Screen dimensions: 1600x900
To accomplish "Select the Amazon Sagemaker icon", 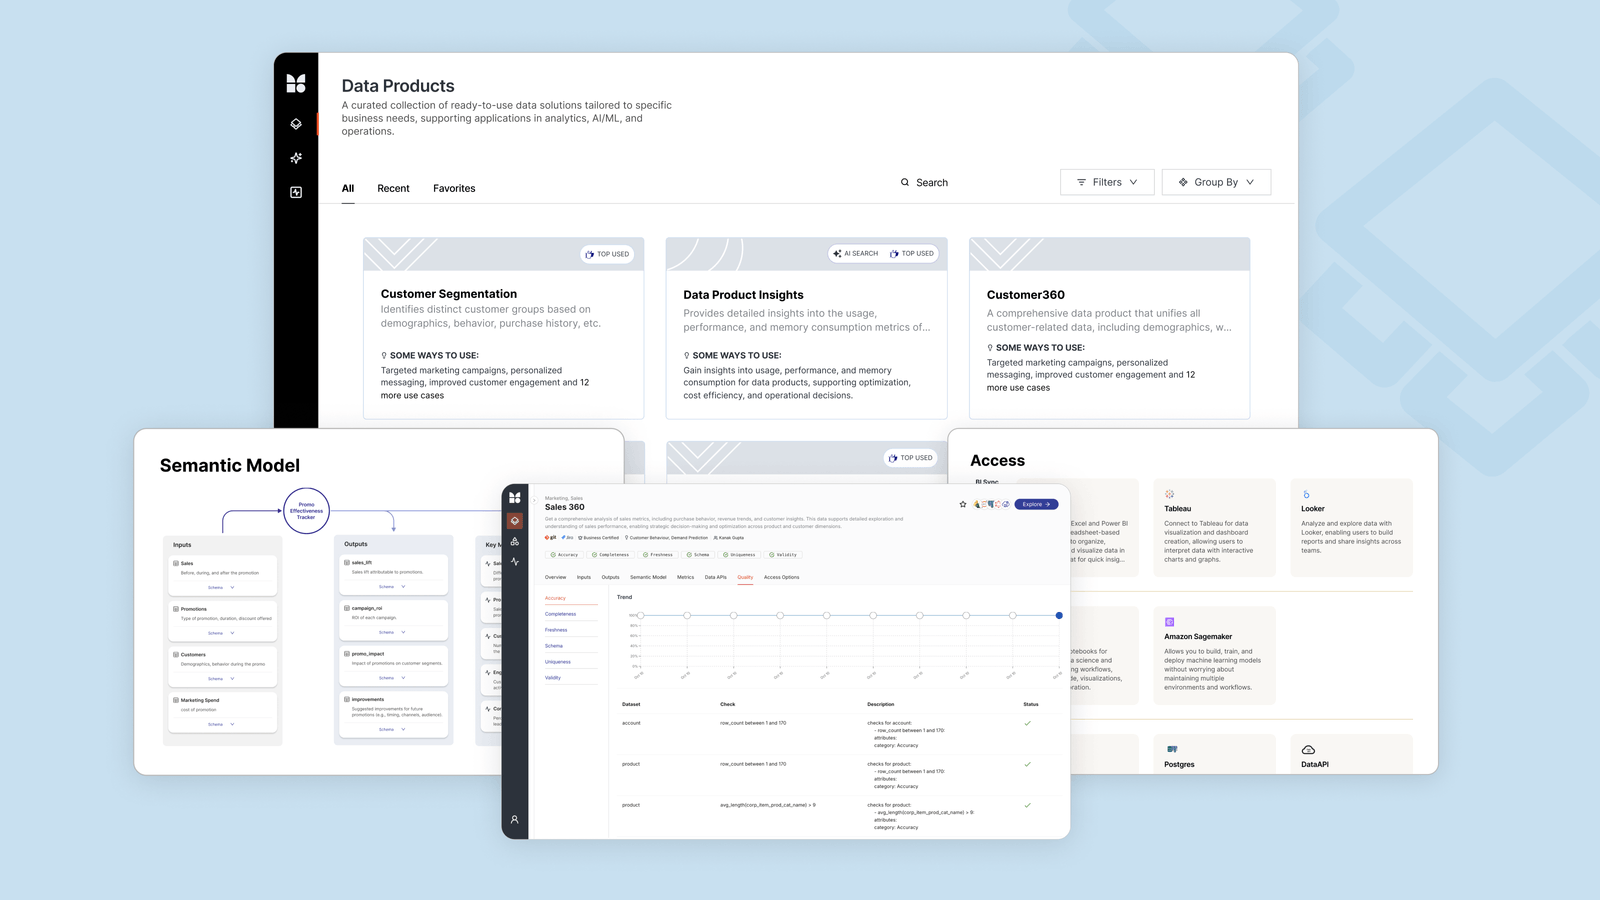I will 1170,621.
